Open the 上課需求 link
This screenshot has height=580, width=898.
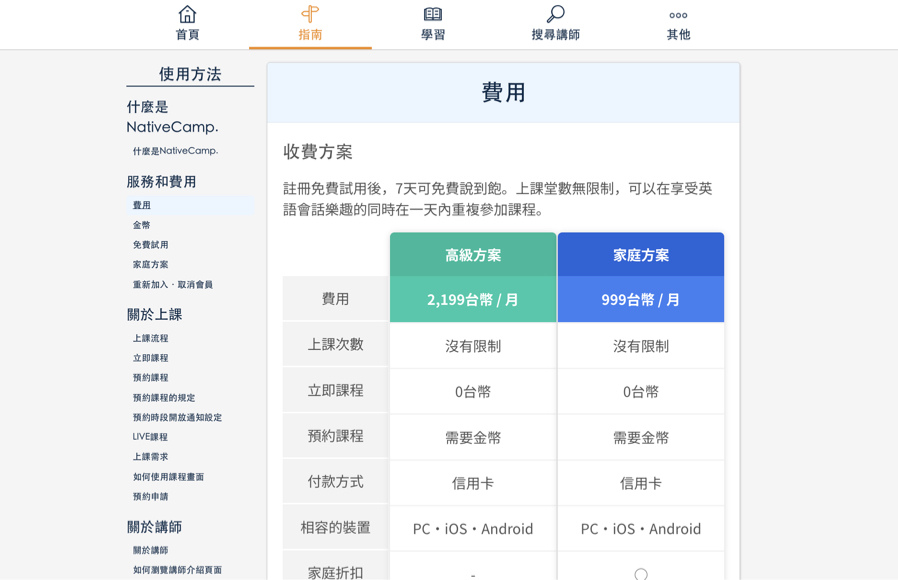(x=151, y=457)
